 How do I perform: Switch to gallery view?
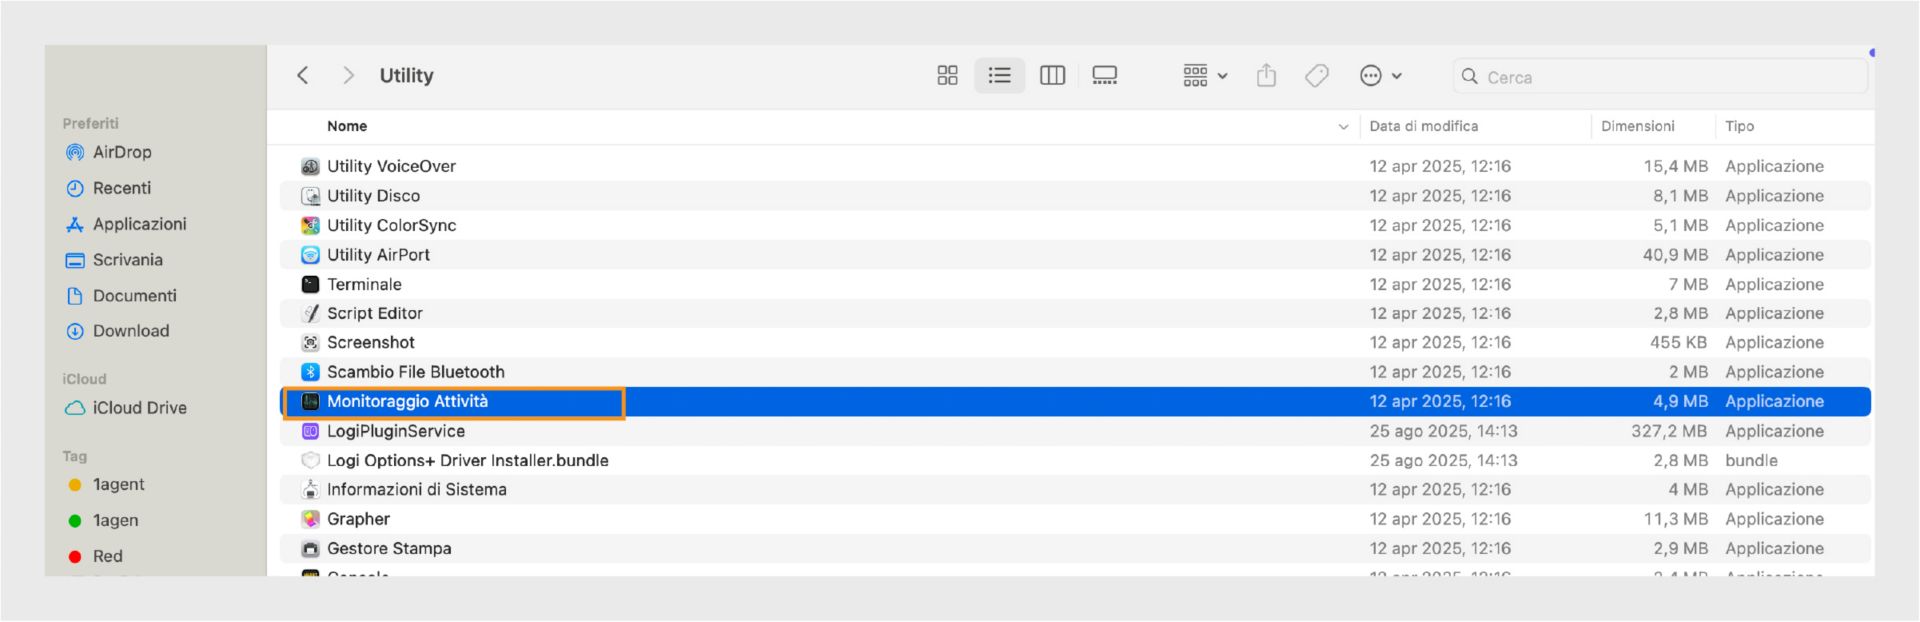[x=1104, y=76]
